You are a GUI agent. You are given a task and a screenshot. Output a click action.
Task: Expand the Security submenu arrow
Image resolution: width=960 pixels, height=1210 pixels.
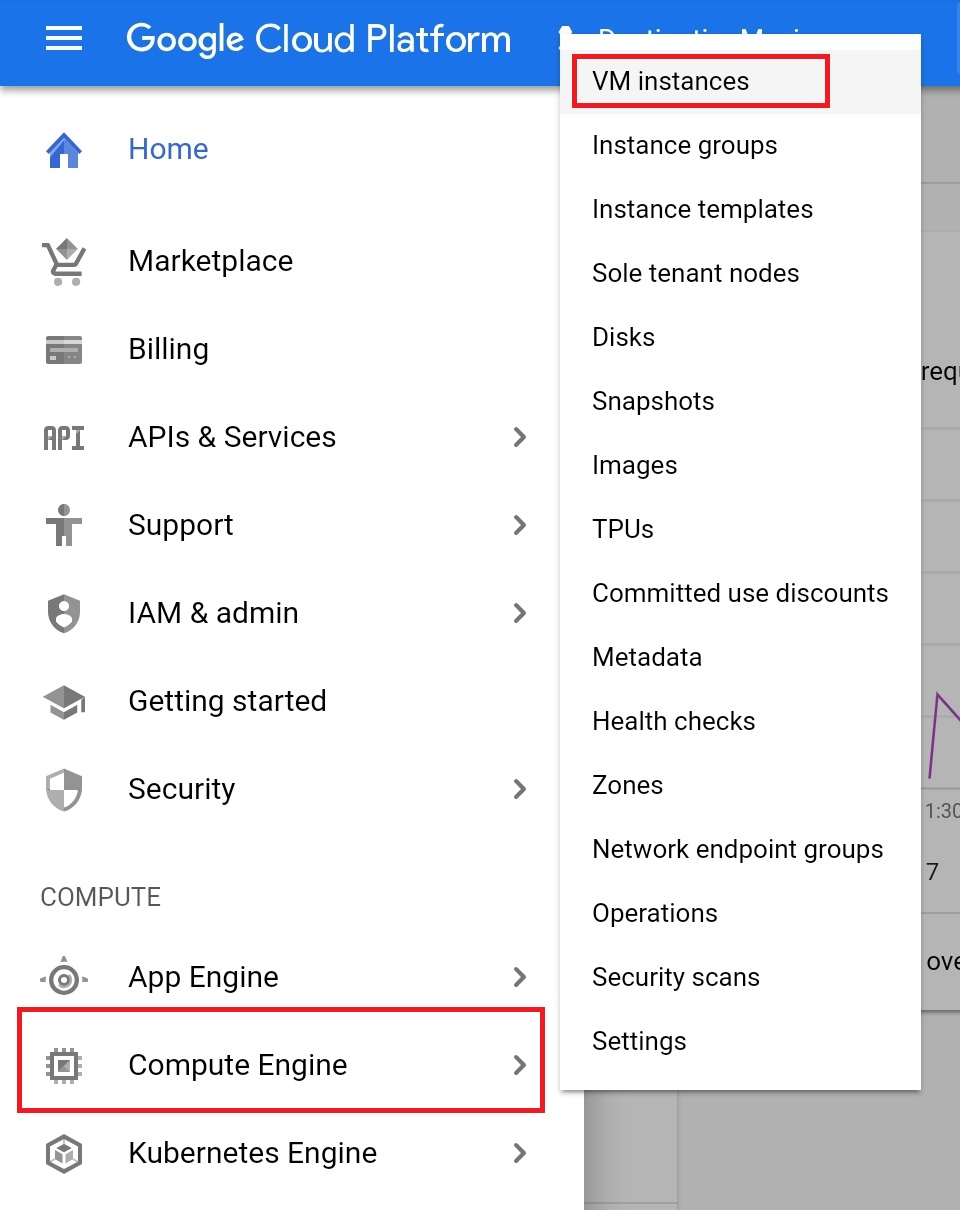tap(519, 789)
